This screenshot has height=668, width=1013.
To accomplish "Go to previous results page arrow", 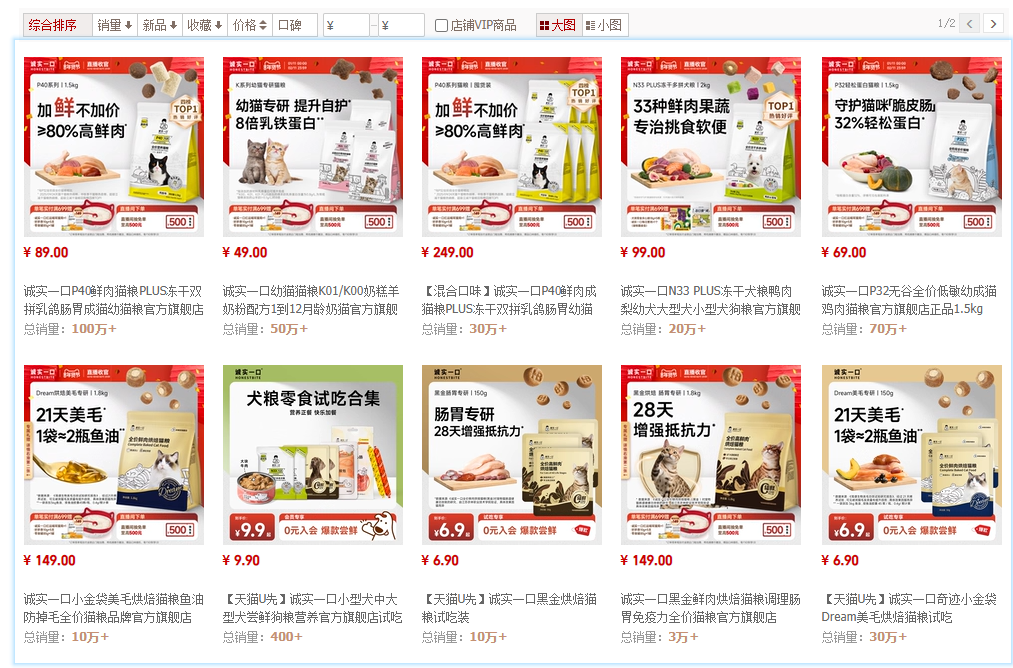I will pyautogui.click(x=969, y=24).
